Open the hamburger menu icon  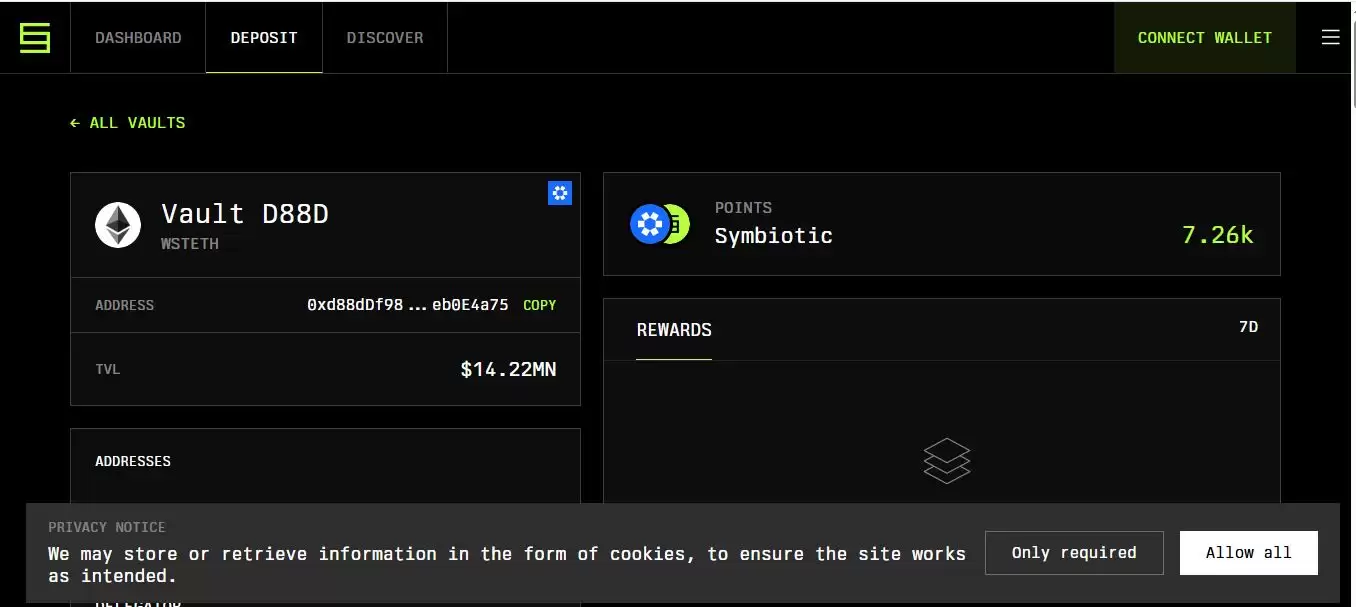click(1330, 38)
